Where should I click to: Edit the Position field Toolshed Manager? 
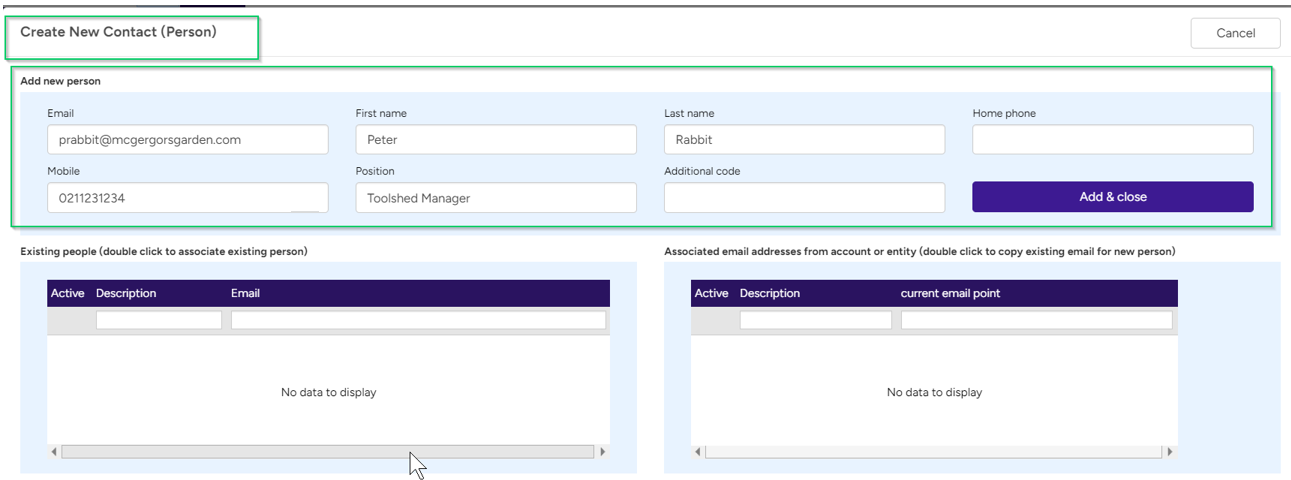click(x=496, y=198)
